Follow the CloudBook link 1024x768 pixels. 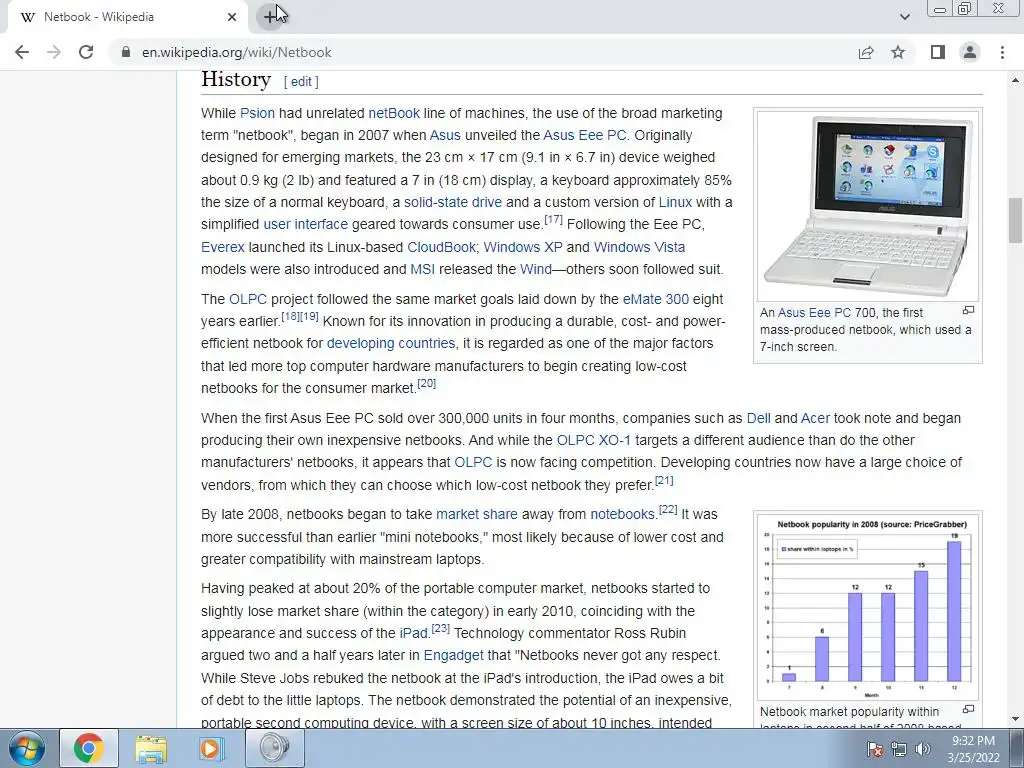click(441, 248)
